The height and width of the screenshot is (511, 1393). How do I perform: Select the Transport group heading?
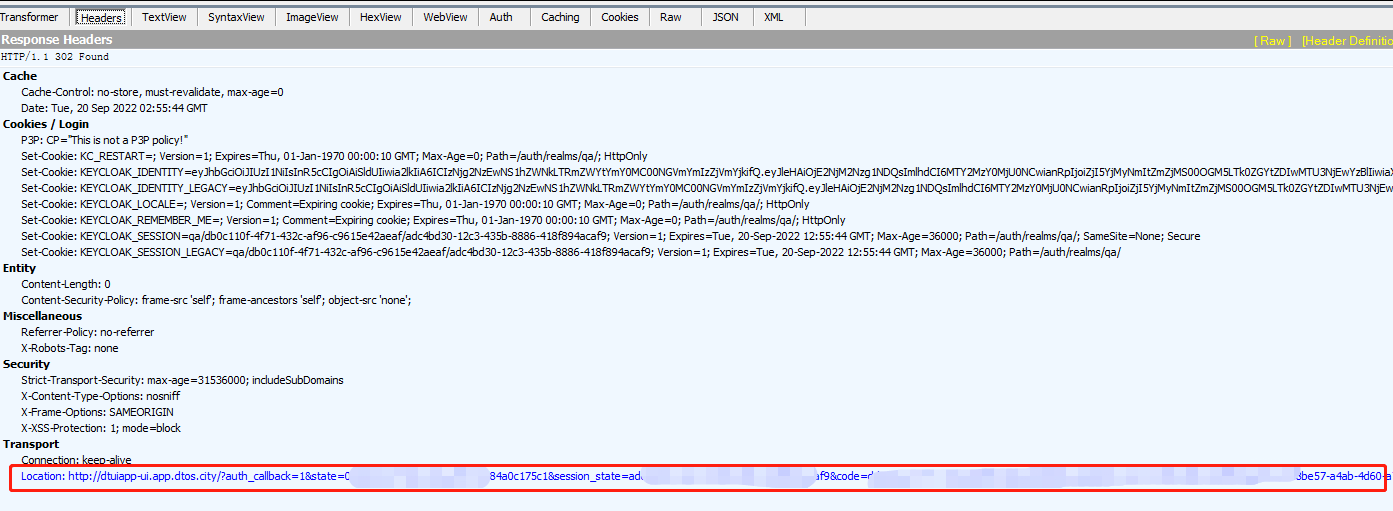(31, 444)
